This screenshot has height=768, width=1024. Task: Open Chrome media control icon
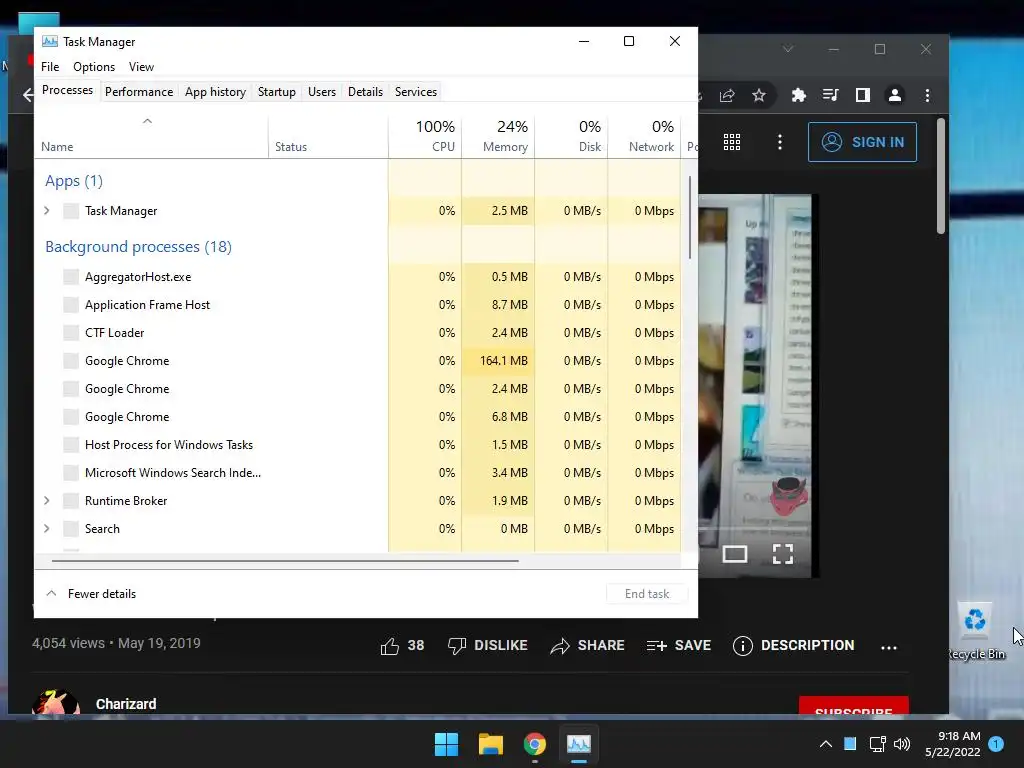click(x=830, y=95)
